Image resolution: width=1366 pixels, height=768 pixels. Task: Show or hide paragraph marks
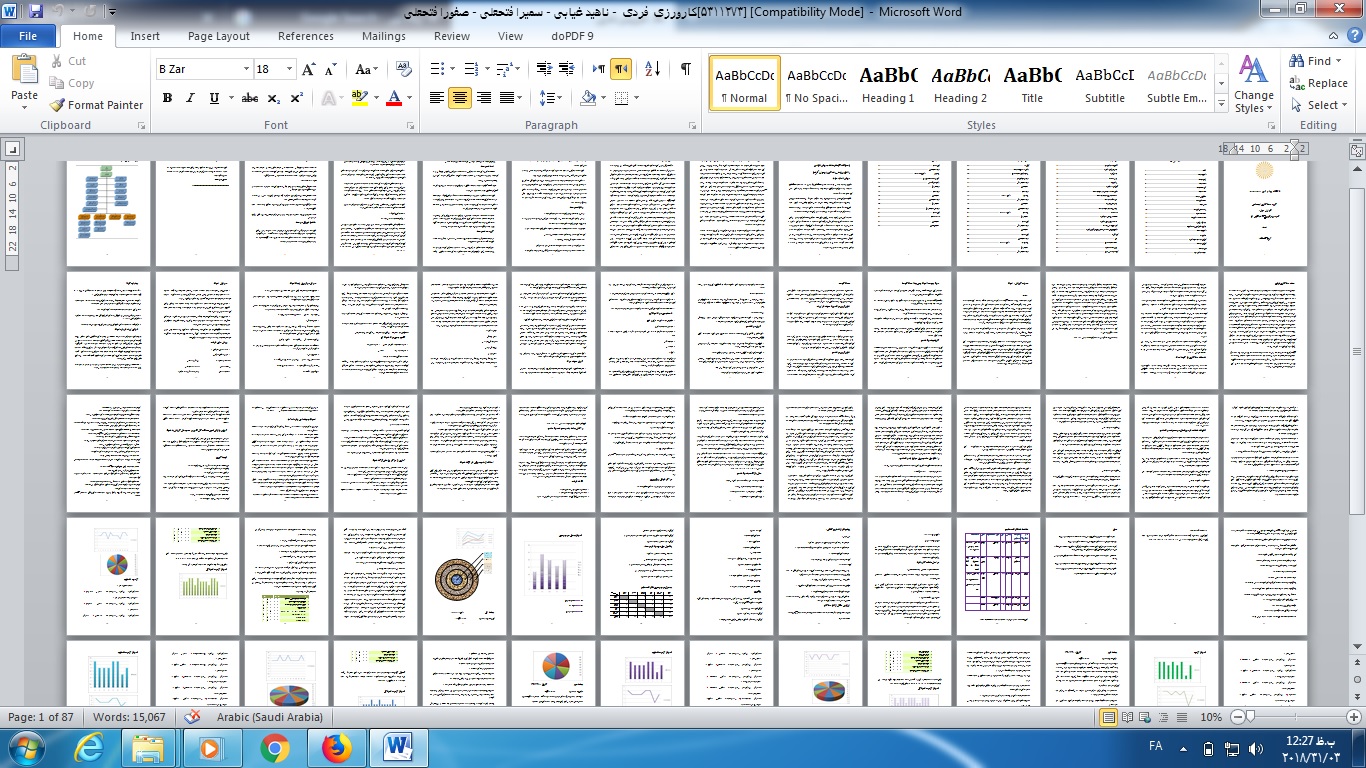point(685,69)
